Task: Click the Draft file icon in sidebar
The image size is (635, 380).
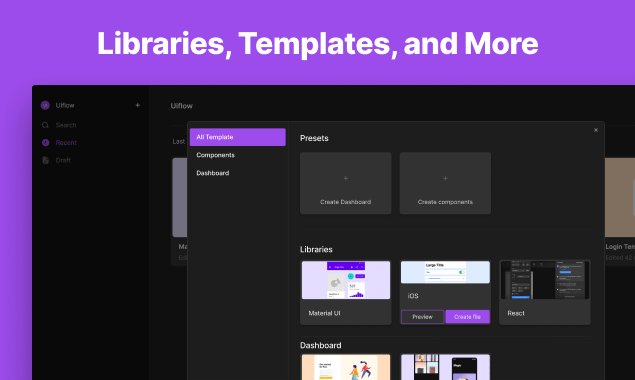Action: (45, 160)
